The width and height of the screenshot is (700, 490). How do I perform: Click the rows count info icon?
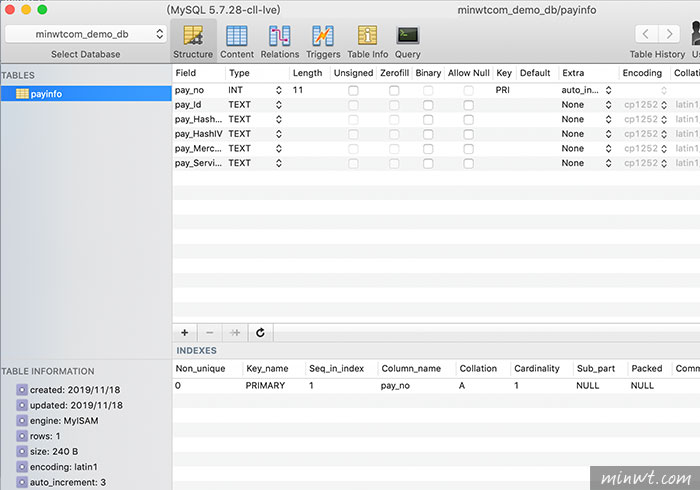point(22,436)
